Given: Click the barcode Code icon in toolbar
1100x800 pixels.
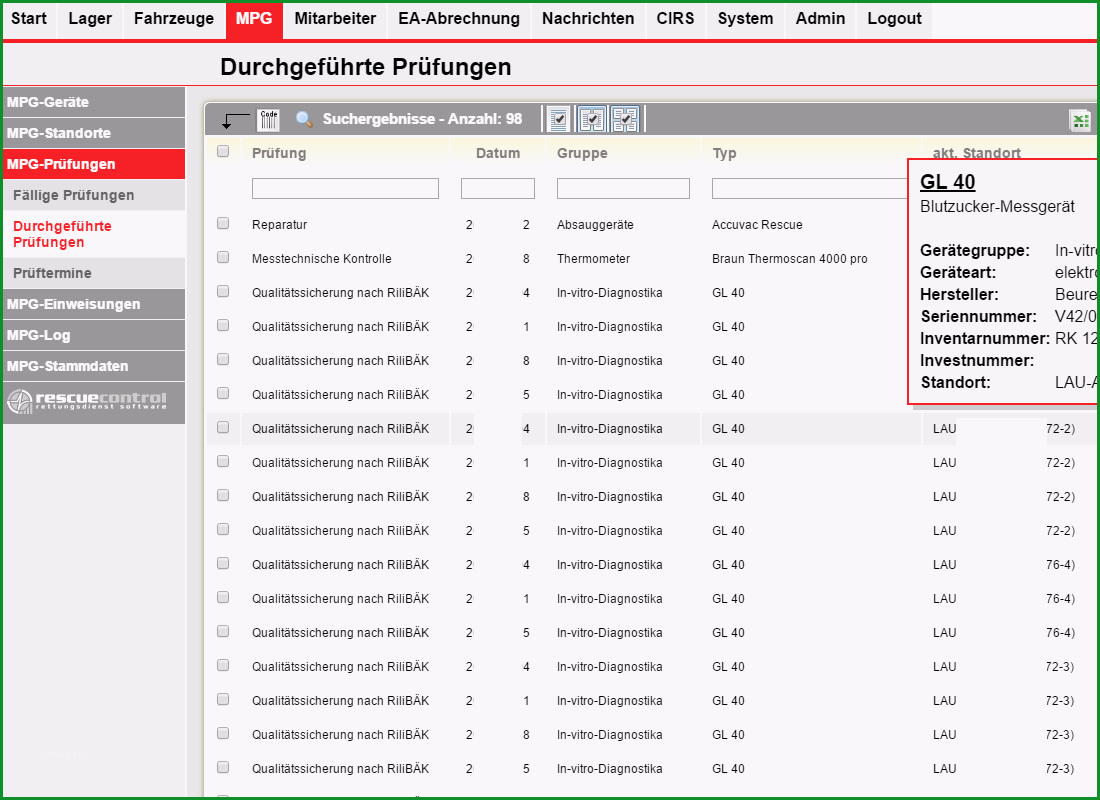Looking at the screenshot, I should [268, 119].
